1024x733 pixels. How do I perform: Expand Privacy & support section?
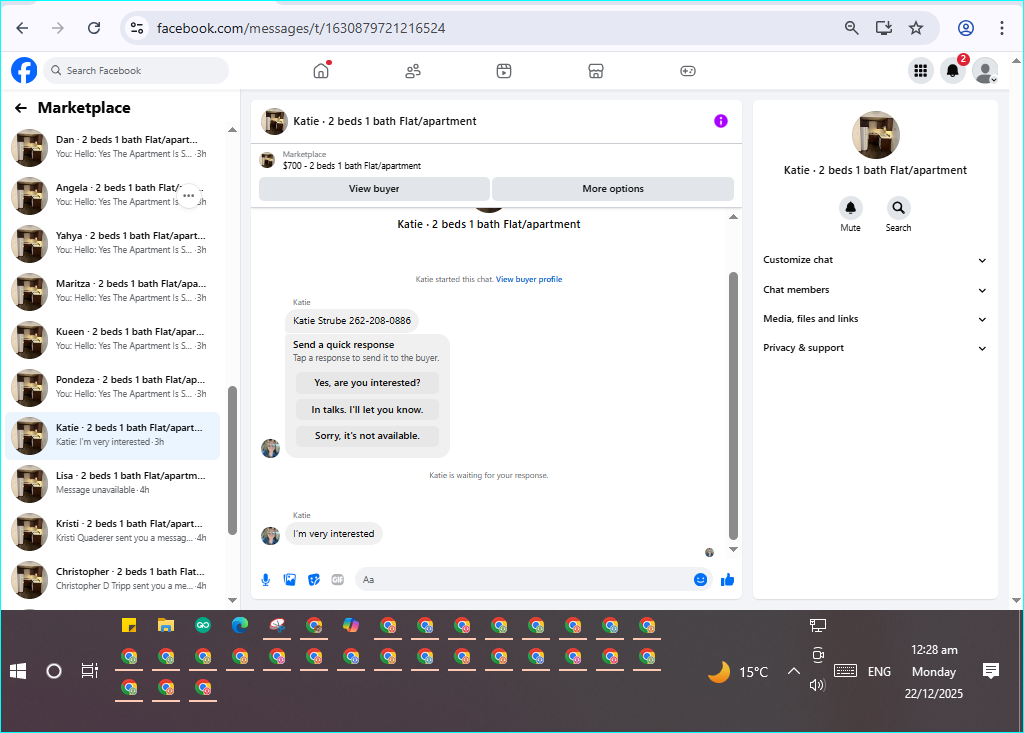pyautogui.click(x=875, y=348)
